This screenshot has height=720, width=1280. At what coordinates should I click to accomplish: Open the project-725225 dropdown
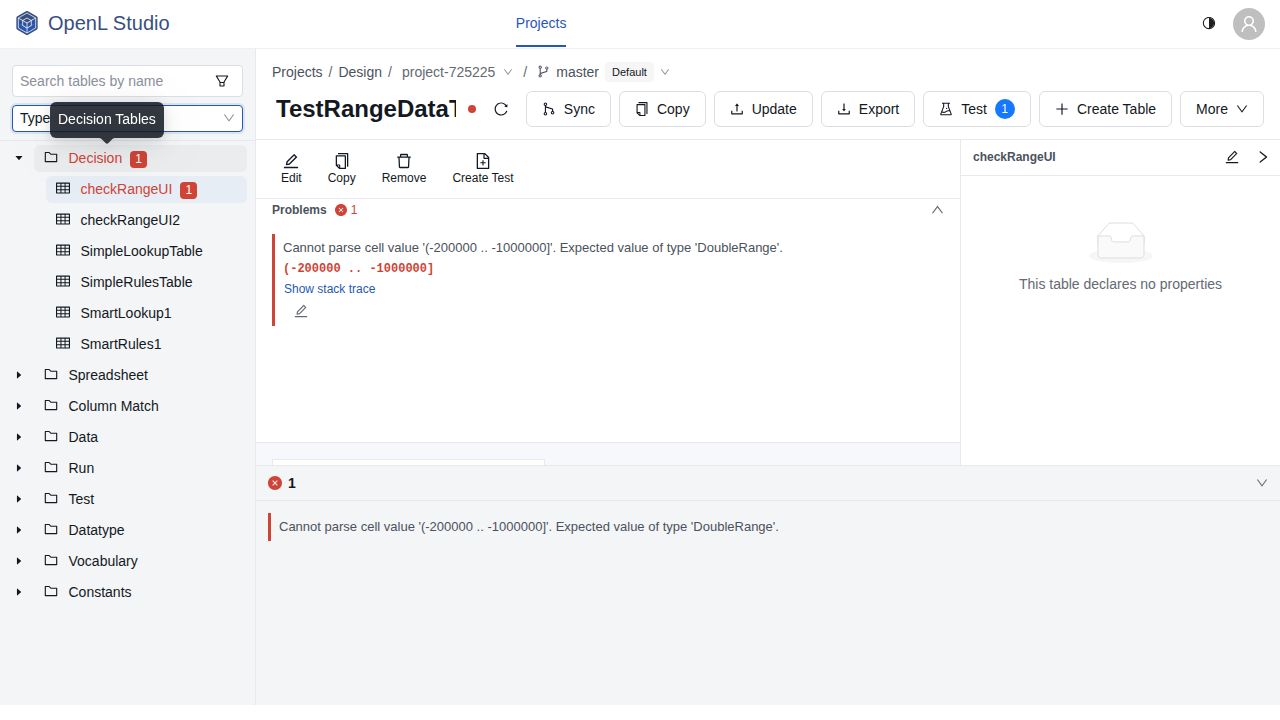[x=457, y=72]
